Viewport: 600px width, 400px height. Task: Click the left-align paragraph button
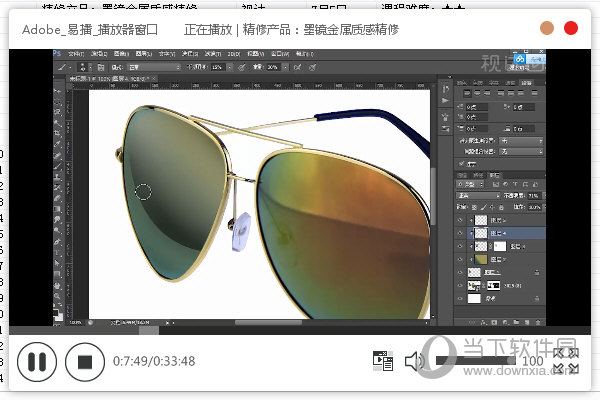coord(467,93)
